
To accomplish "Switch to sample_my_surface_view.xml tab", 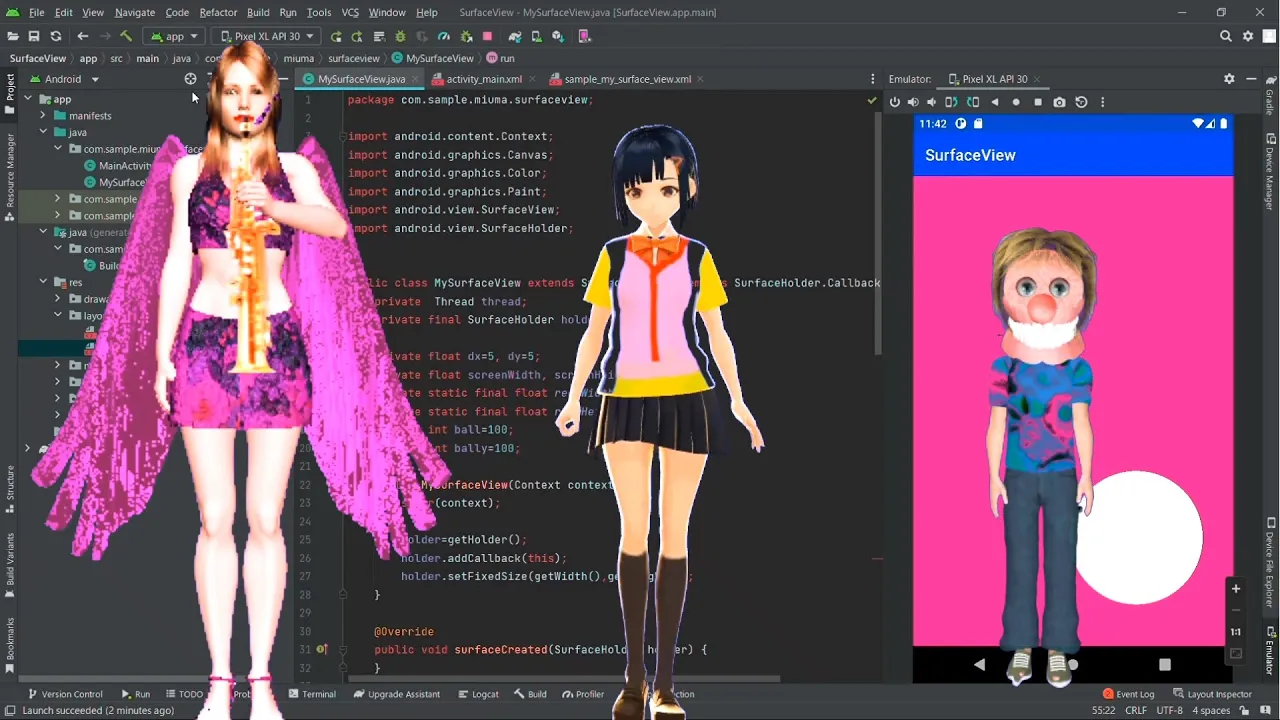I will (627, 79).
